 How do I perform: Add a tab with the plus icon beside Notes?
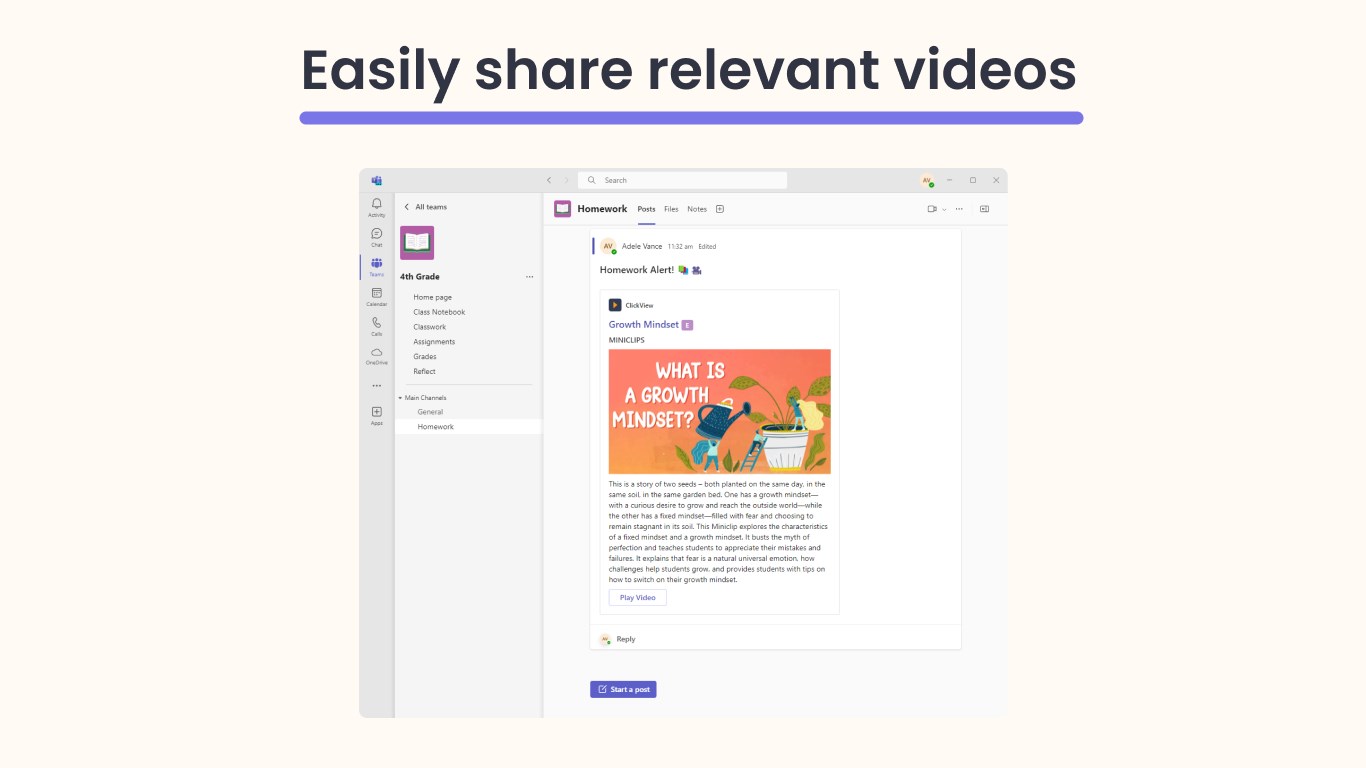(720, 209)
